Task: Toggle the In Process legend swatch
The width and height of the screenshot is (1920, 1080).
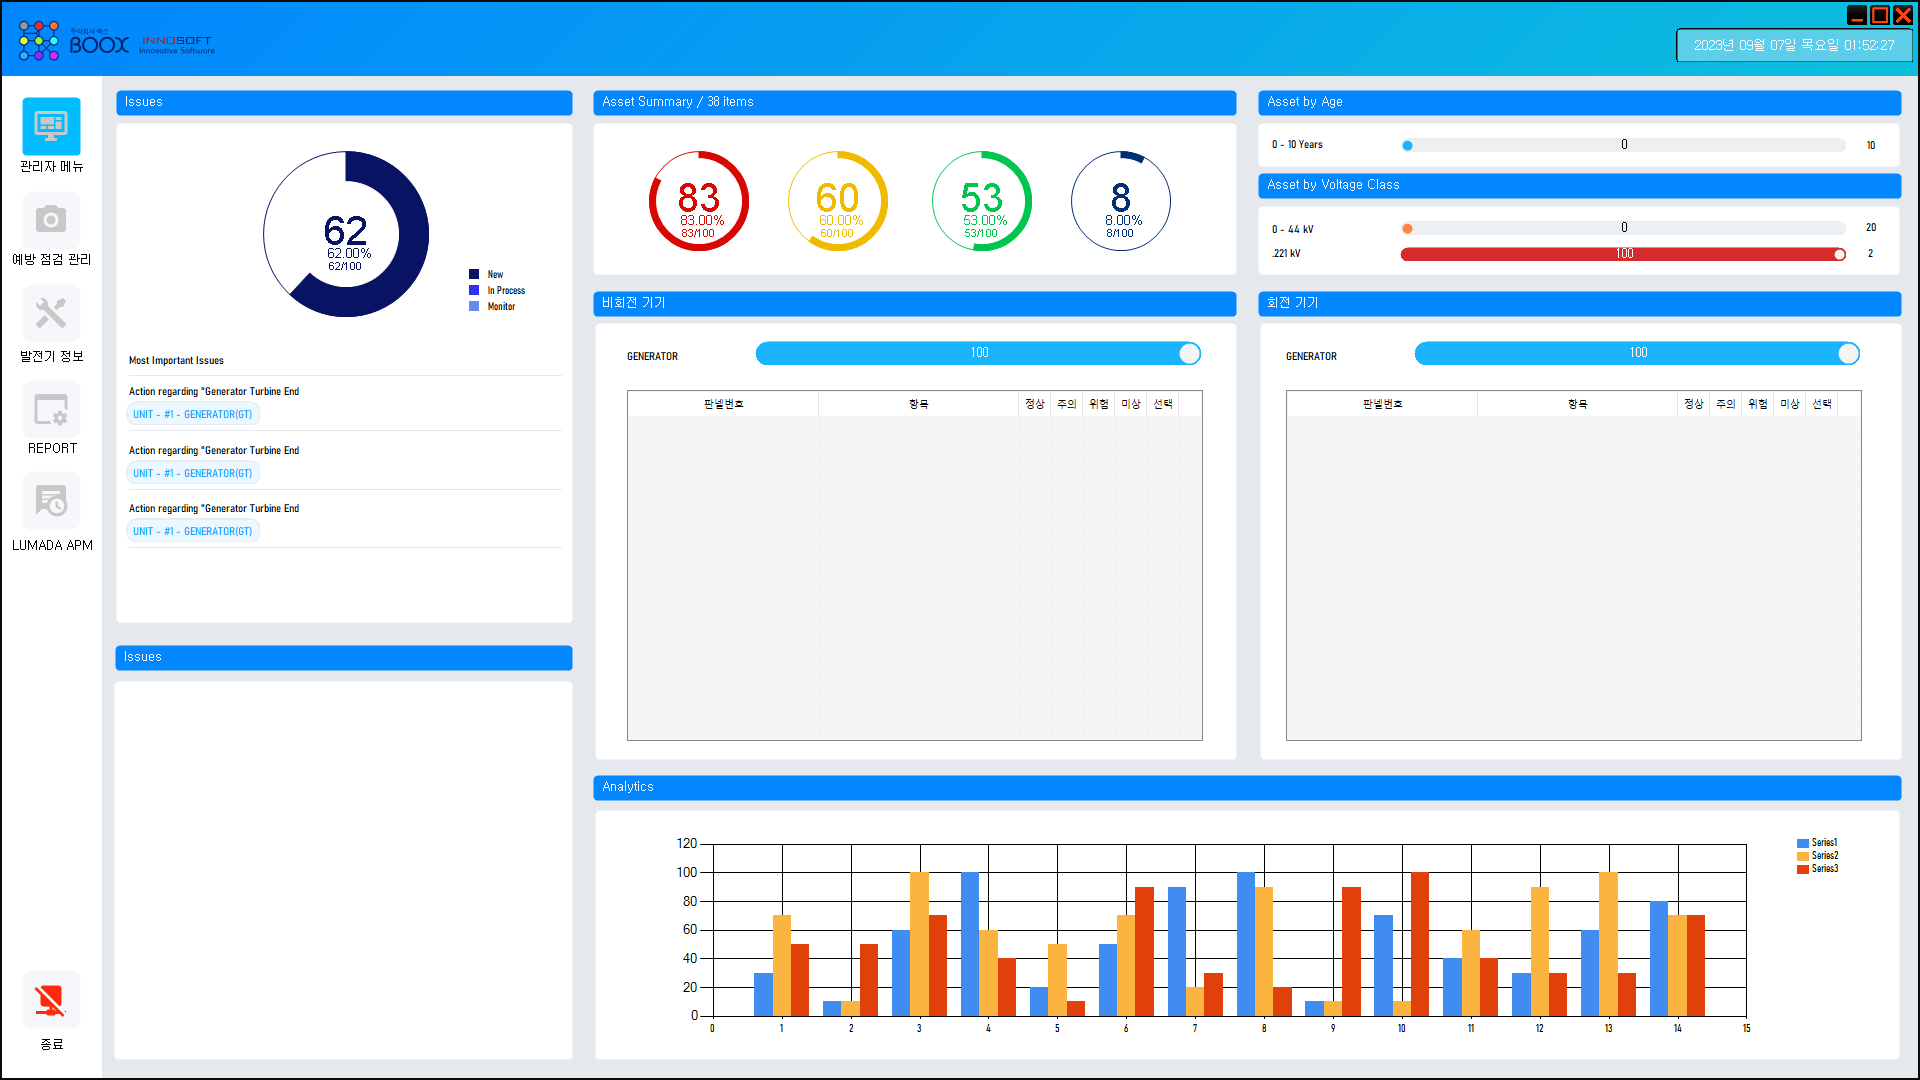Action: pos(474,290)
